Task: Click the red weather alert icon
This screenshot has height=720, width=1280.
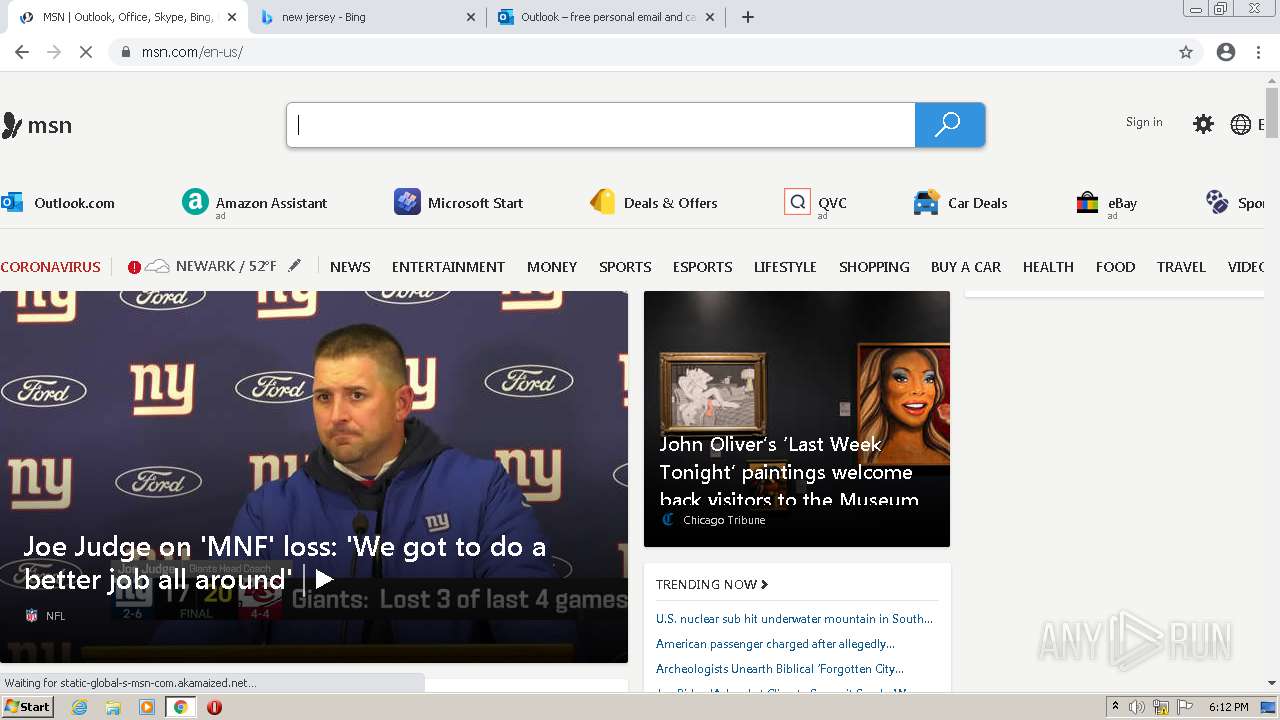Action: click(134, 267)
